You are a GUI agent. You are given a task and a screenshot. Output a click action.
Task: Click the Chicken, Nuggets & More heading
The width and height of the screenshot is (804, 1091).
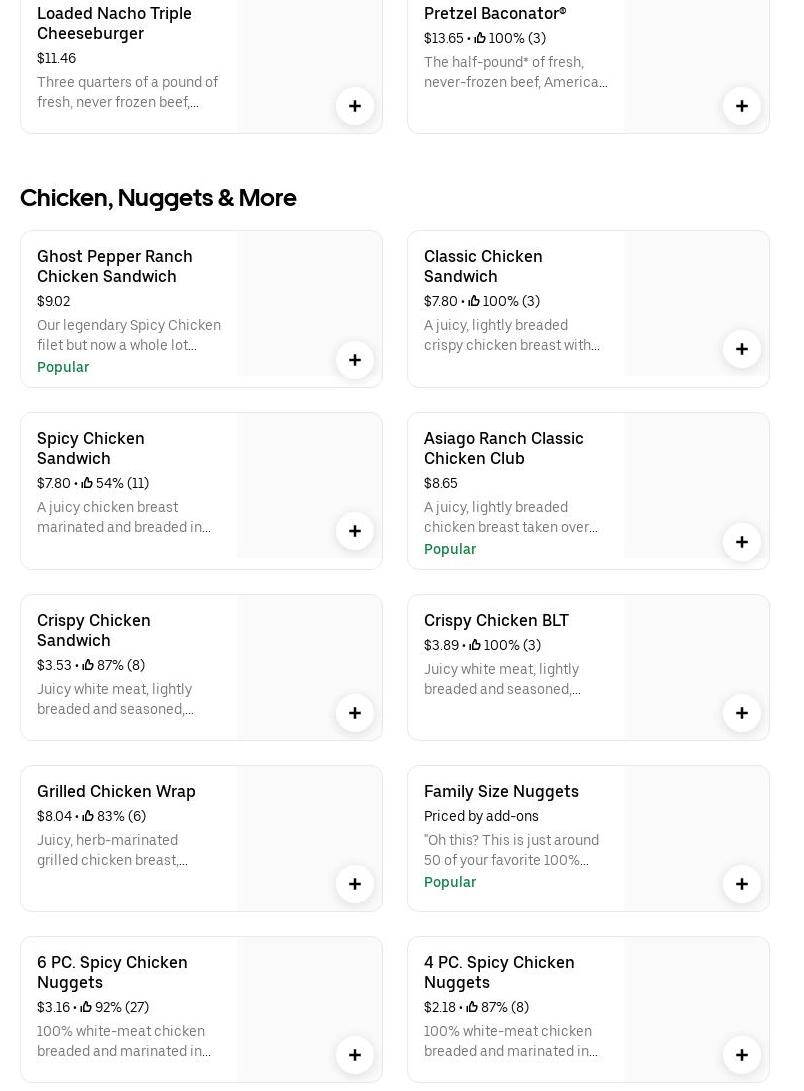[158, 197]
